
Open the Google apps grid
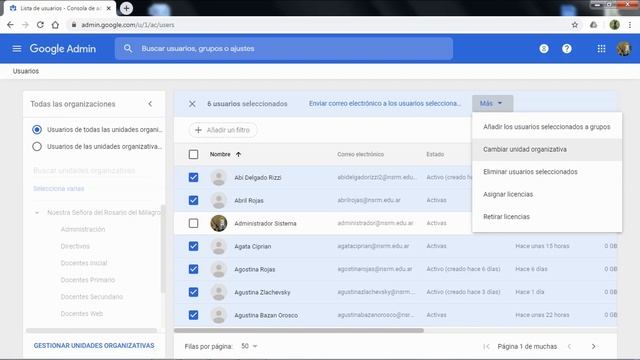click(x=601, y=49)
